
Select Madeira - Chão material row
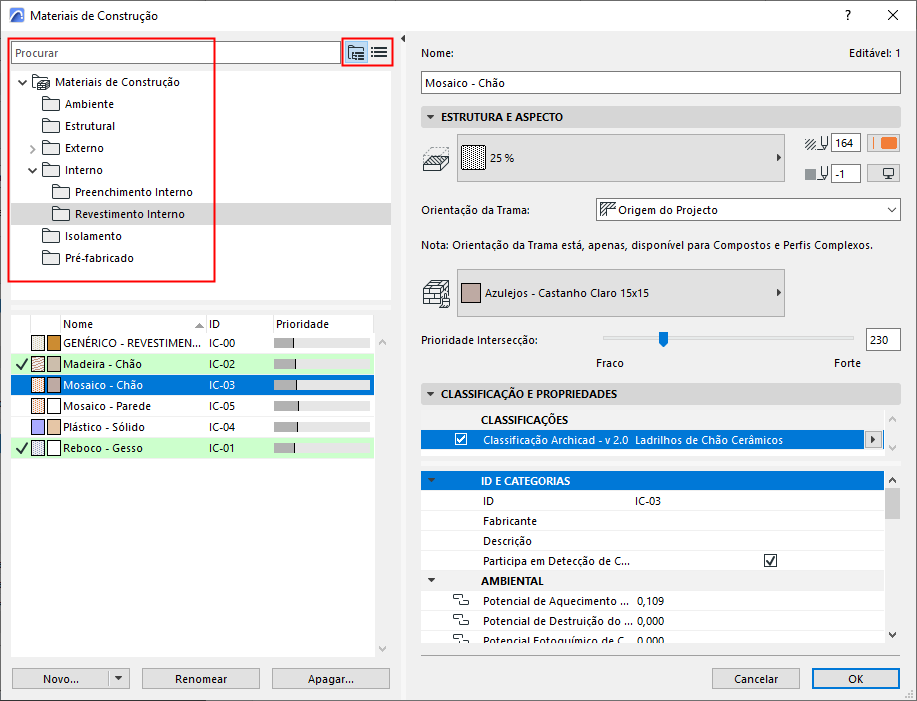[x=192, y=364]
